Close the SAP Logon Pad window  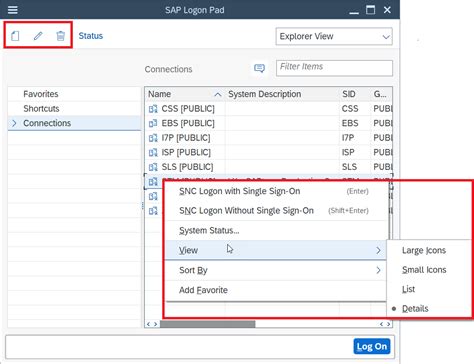click(x=387, y=10)
